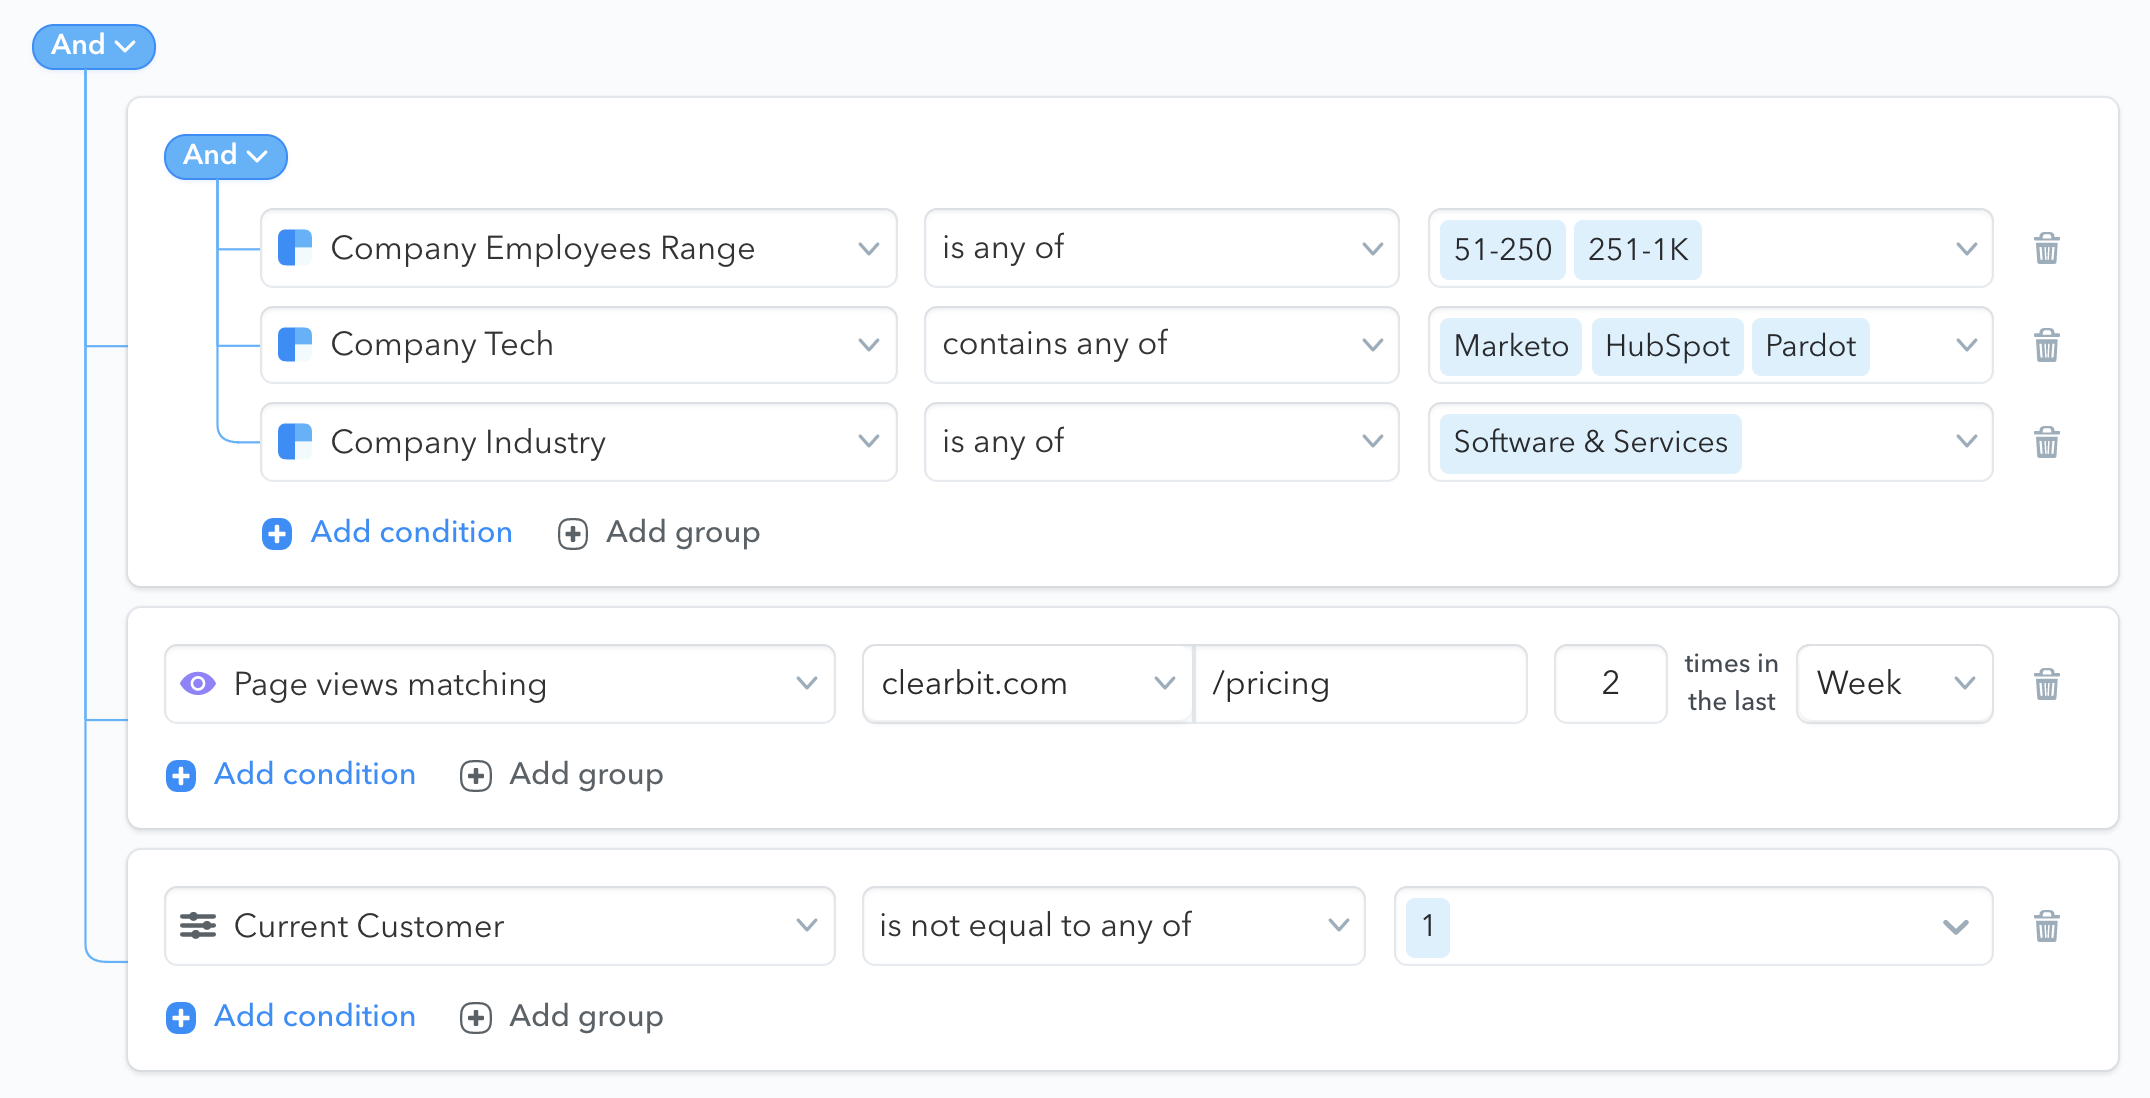Image resolution: width=2150 pixels, height=1098 pixels.
Task: Click trash icon for Company Industry row
Action: pyautogui.click(x=2046, y=442)
